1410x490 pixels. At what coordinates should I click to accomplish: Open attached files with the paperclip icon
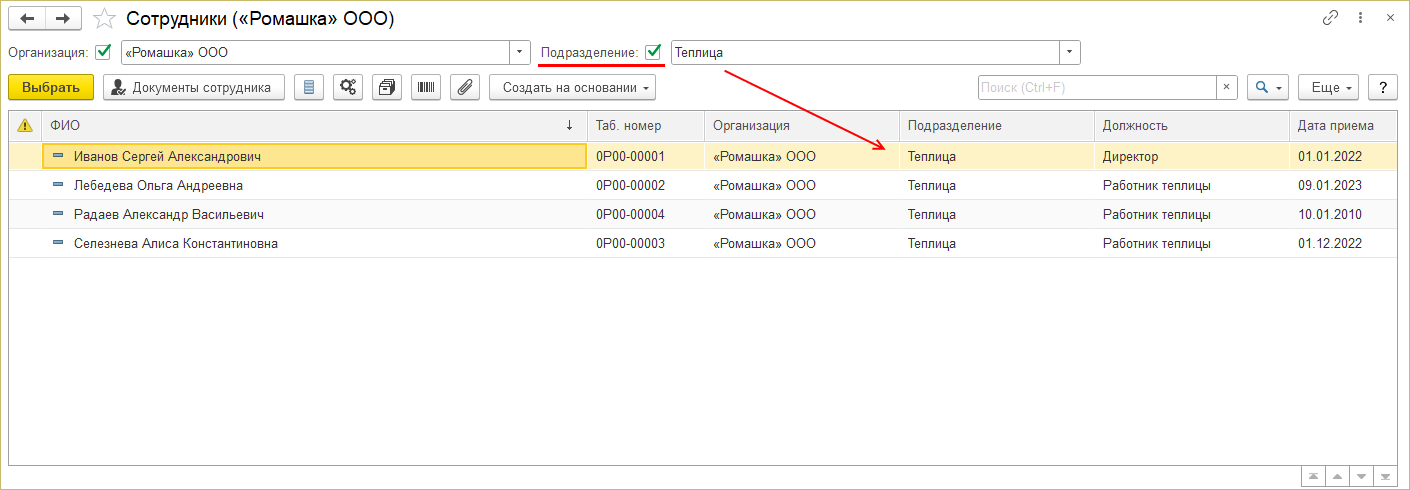click(x=464, y=88)
